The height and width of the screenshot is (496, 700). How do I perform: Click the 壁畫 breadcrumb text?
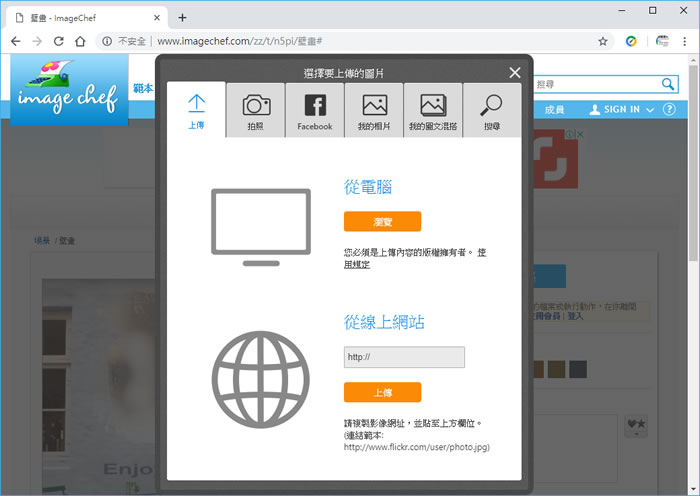click(x=67, y=241)
